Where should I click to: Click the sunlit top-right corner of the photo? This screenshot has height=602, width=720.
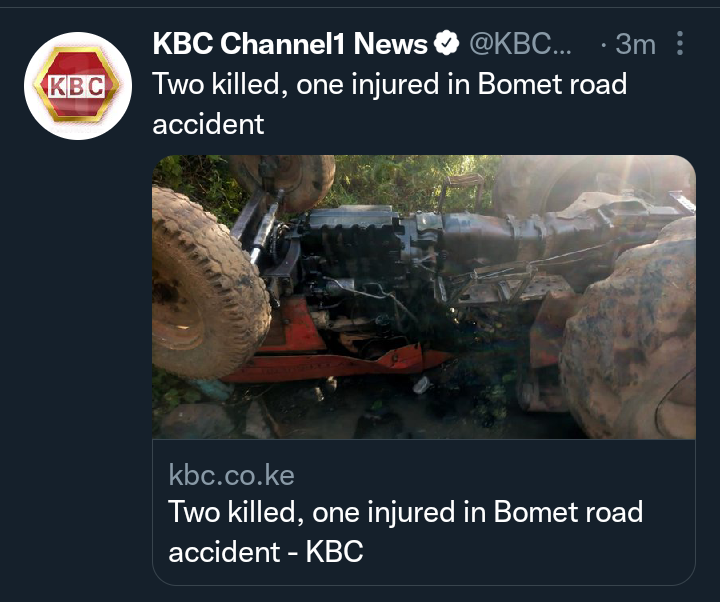click(x=643, y=179)
